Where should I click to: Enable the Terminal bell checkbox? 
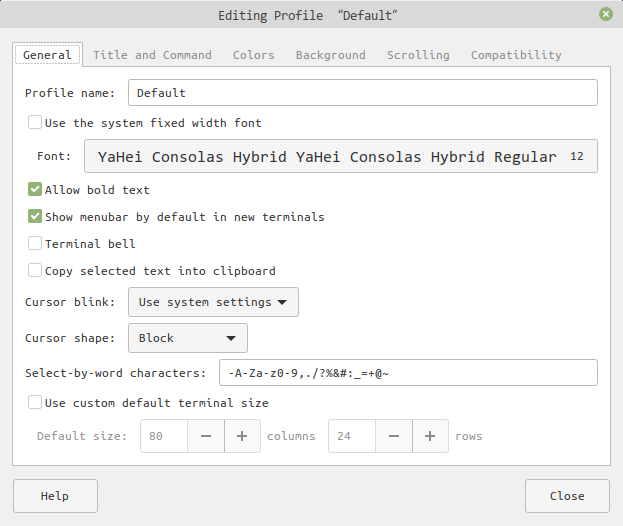tap(35, 243)
